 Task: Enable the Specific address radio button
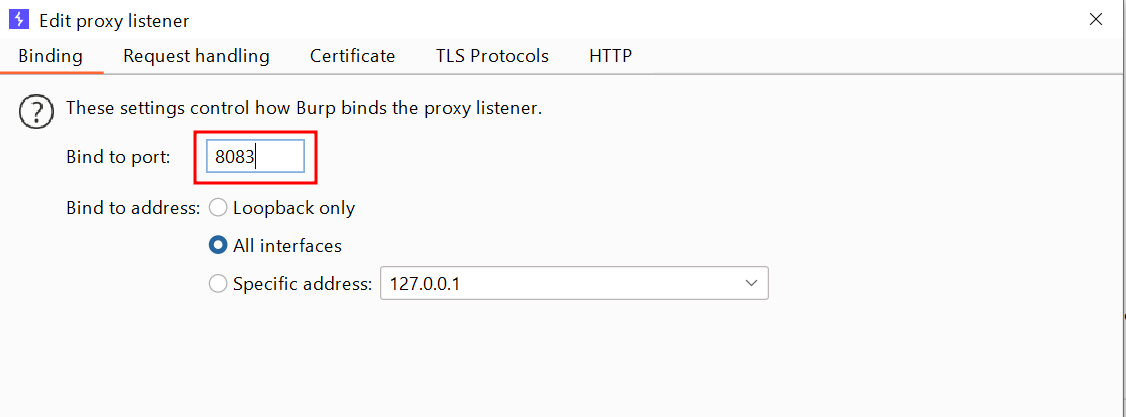pyautogui.click(x=218, y=284)
